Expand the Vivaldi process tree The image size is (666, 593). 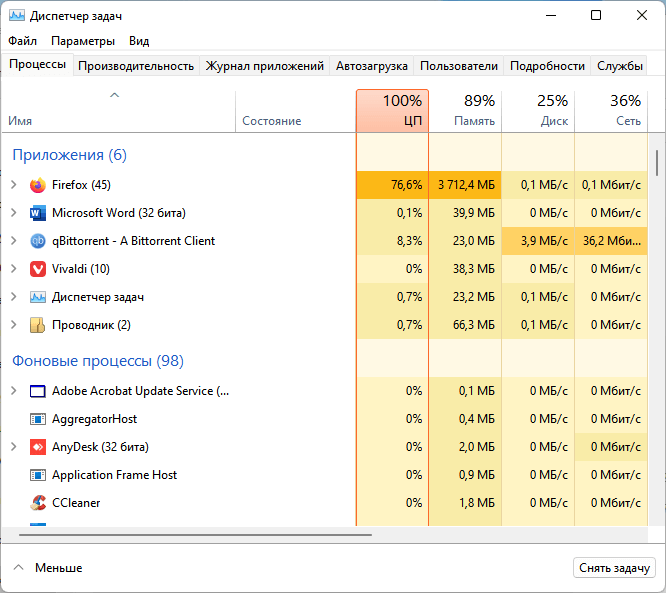[x=13, y=269]
